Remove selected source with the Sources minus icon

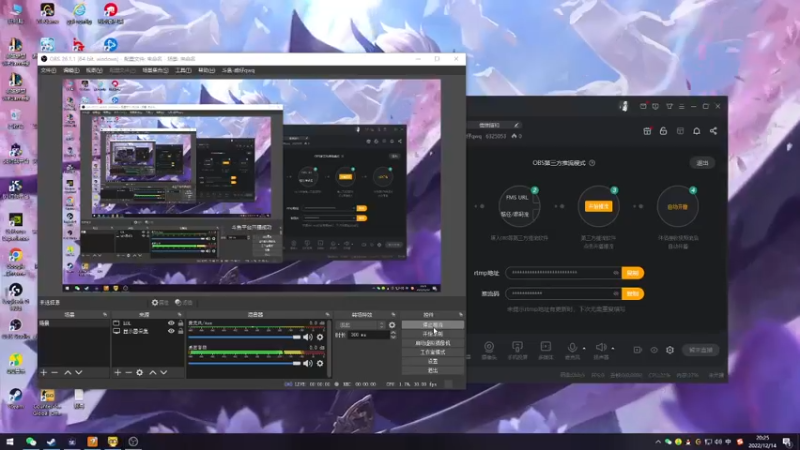(128, 372)
